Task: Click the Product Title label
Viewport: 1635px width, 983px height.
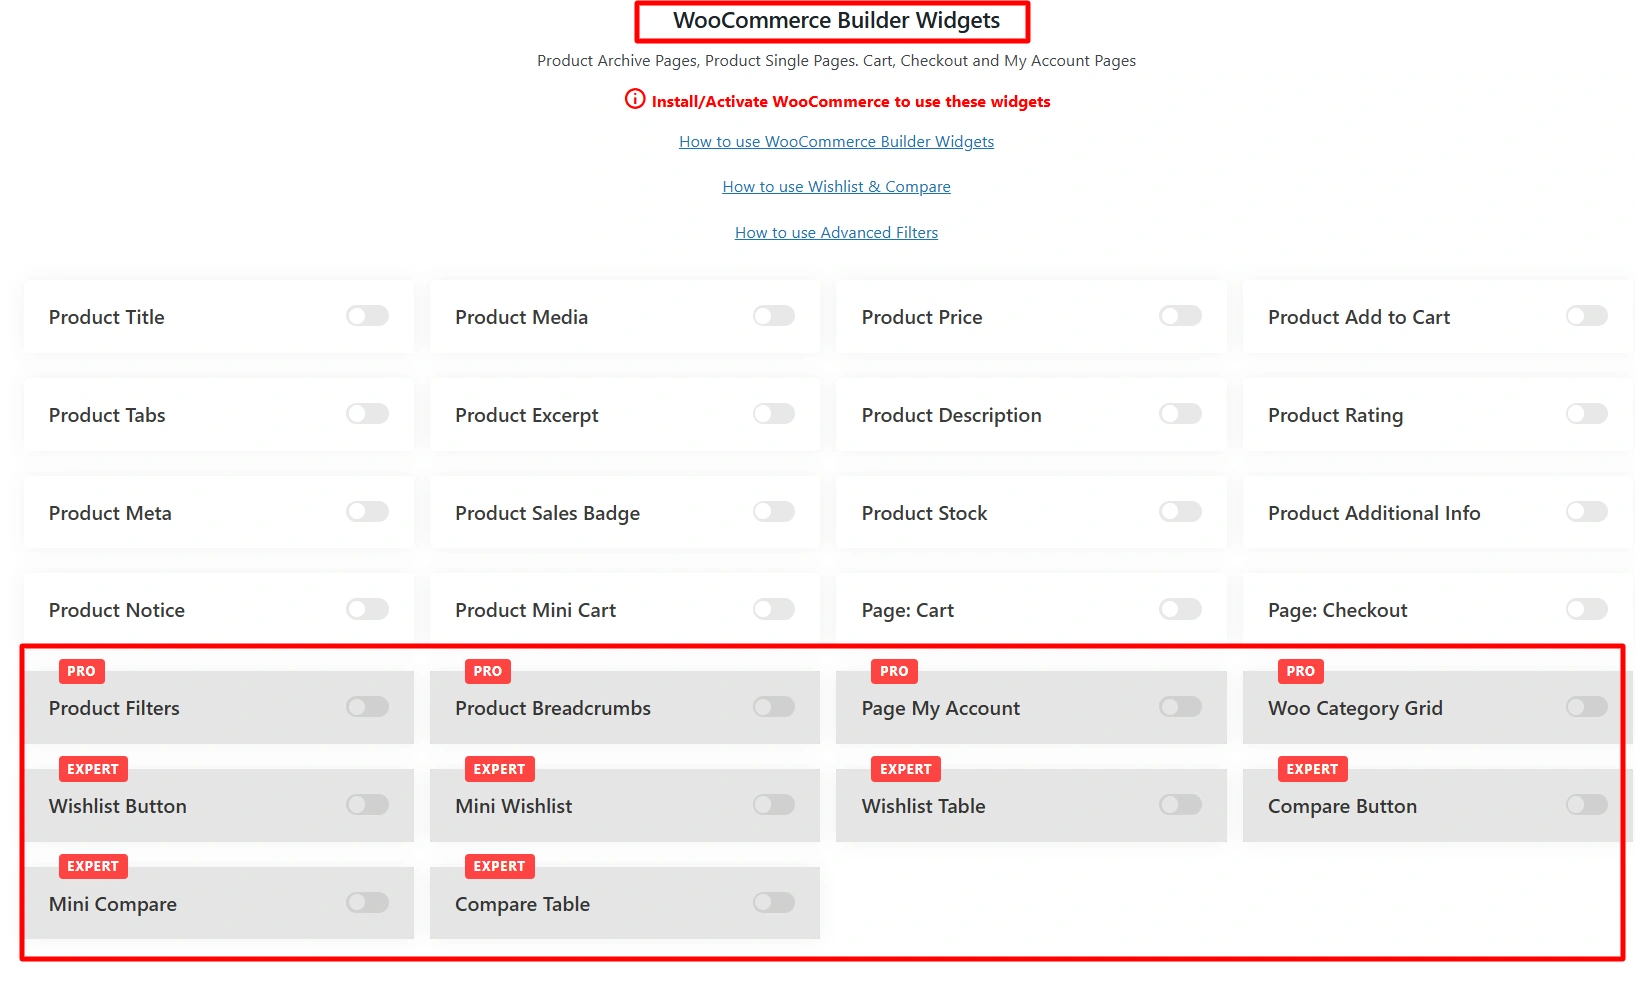Action: point(107,317)
